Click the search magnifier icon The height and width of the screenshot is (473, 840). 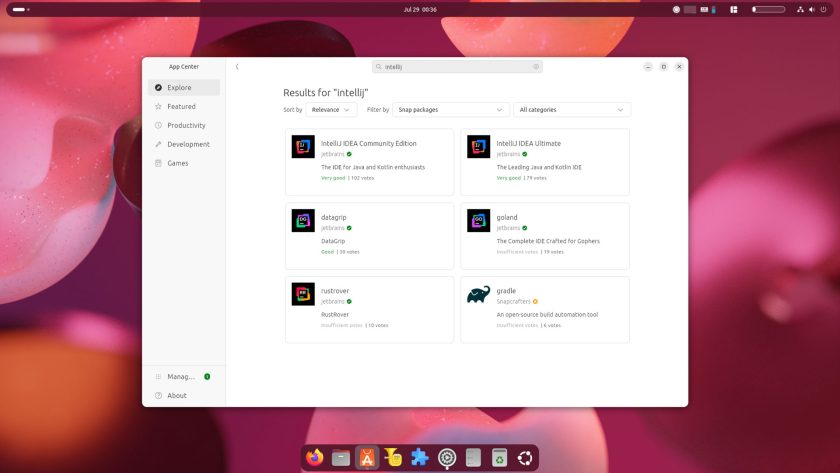[379, 66]
